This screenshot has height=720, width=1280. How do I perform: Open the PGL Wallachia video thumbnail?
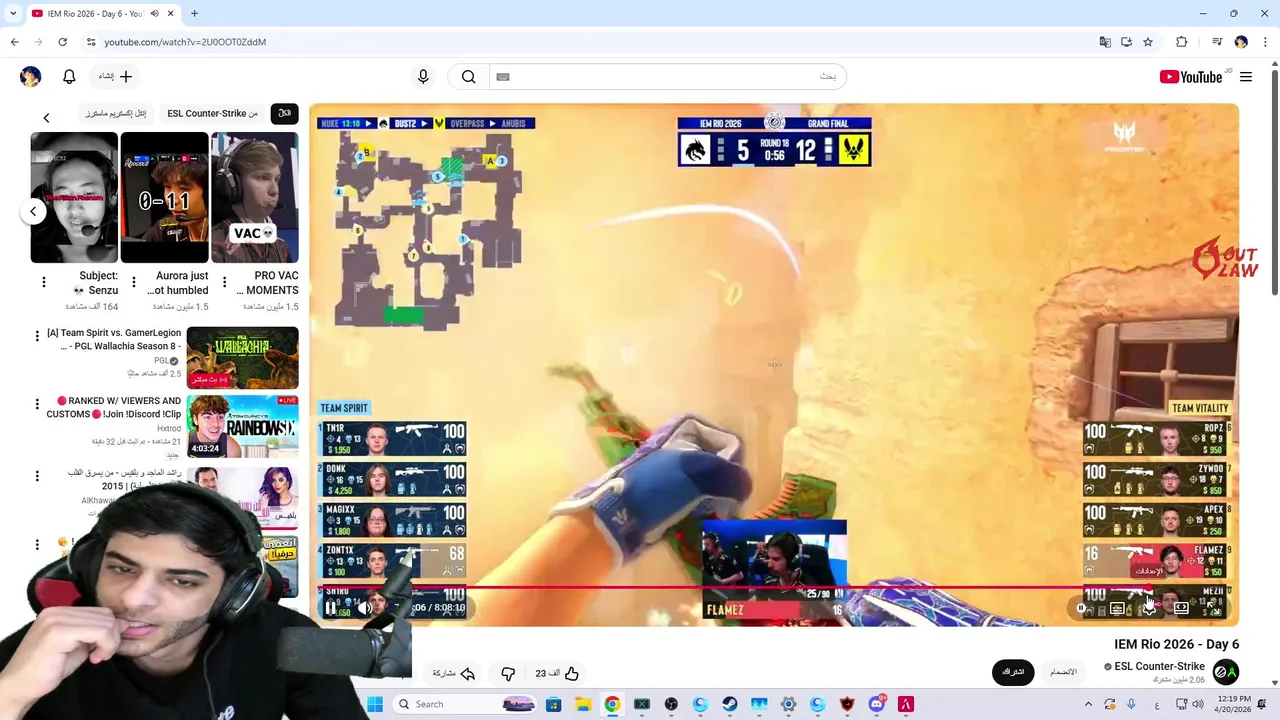click(242, 358)
